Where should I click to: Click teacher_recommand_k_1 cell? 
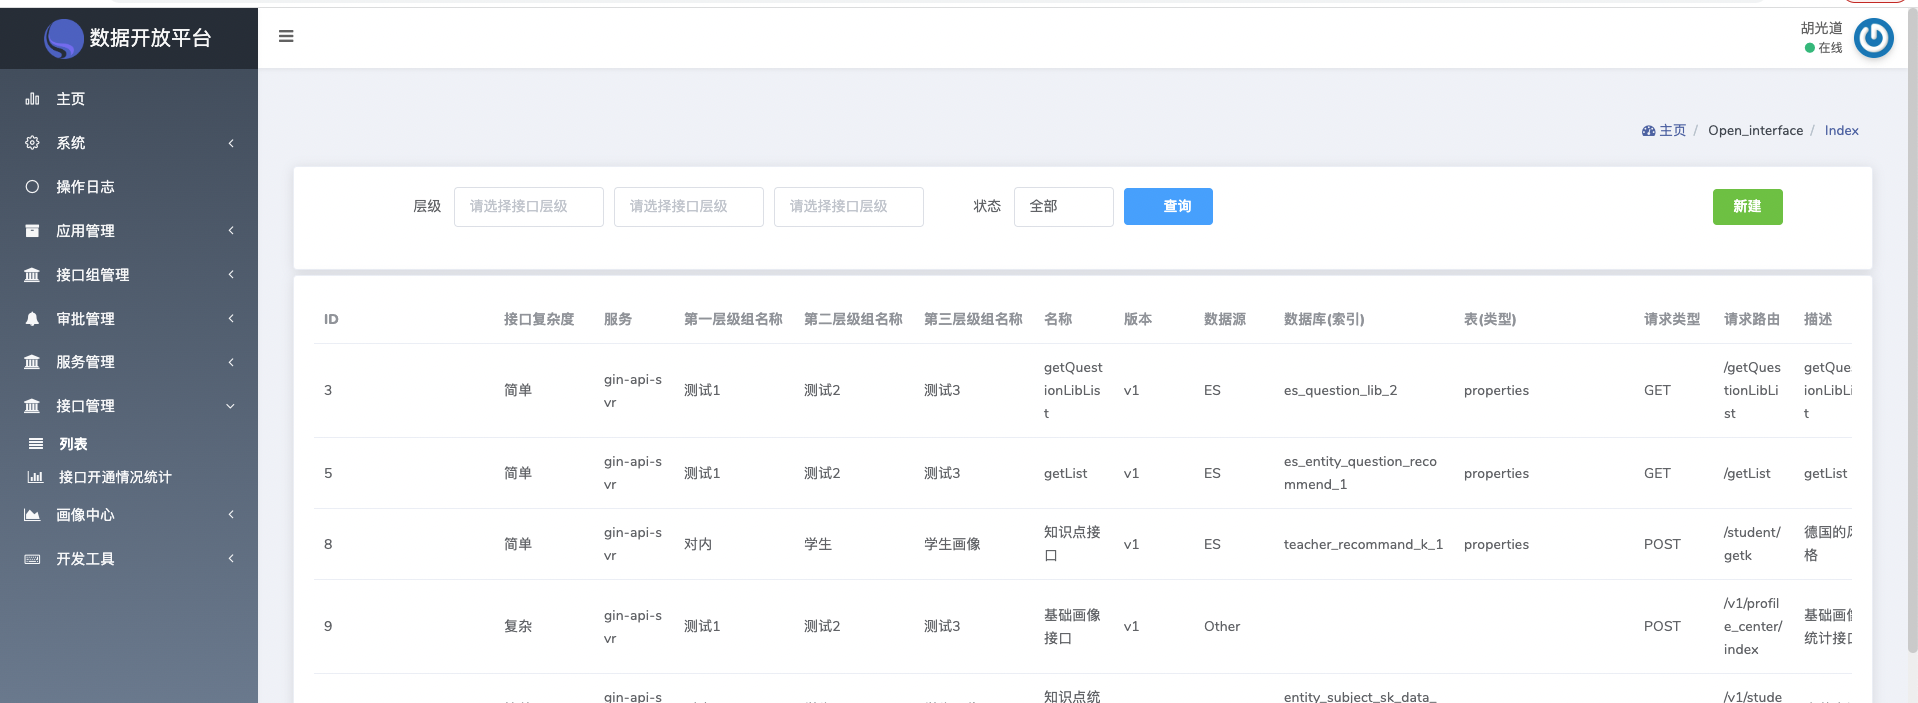[1363, 544]
